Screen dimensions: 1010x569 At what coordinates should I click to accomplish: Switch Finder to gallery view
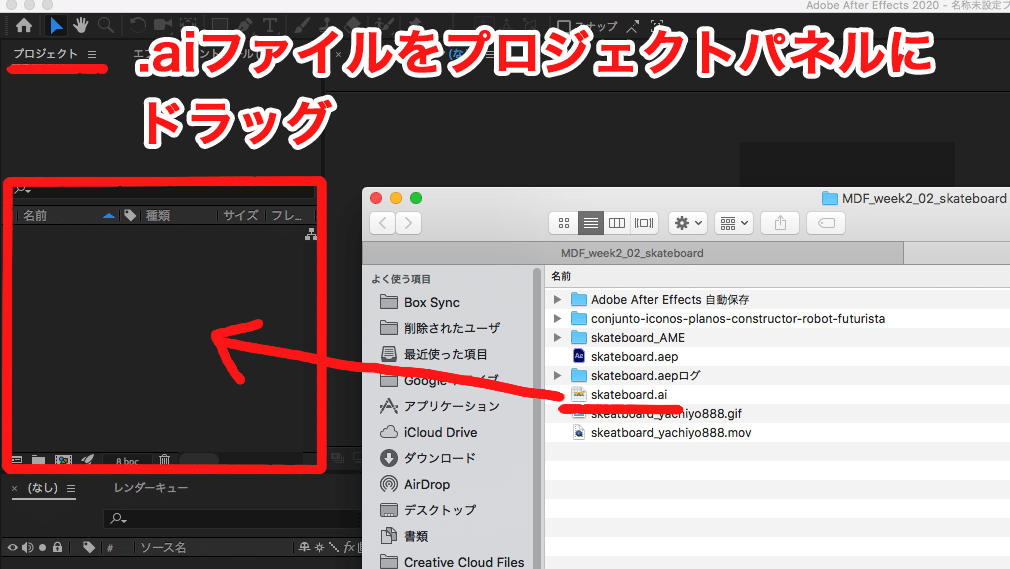[x=643, y=223]
